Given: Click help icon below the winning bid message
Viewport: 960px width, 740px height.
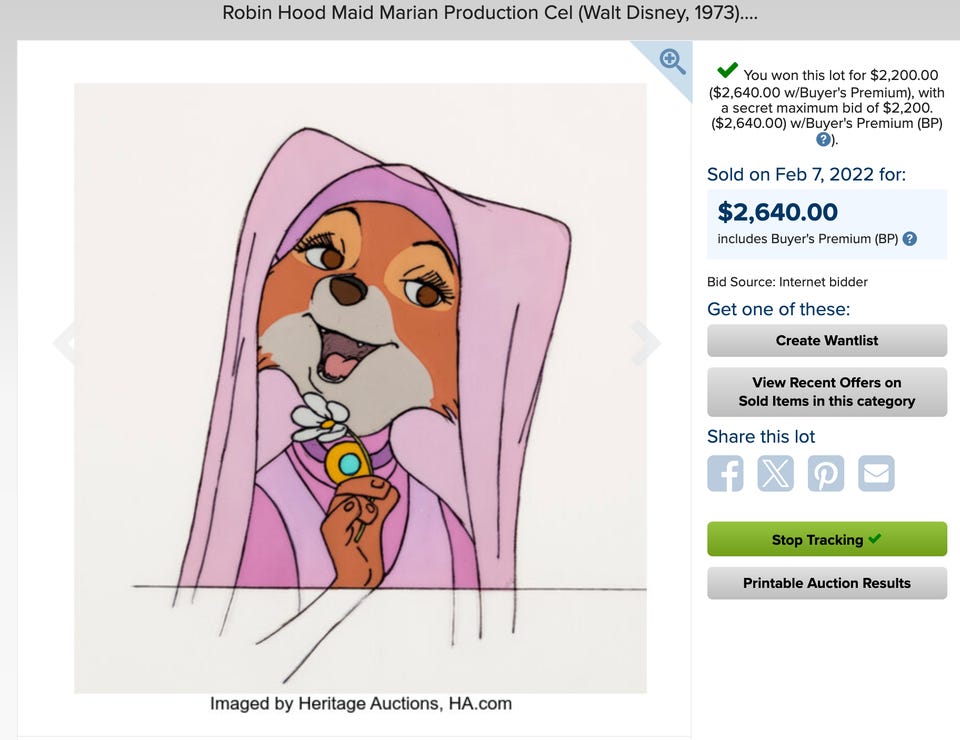Looking at the screenshot, I should point(823,139).
